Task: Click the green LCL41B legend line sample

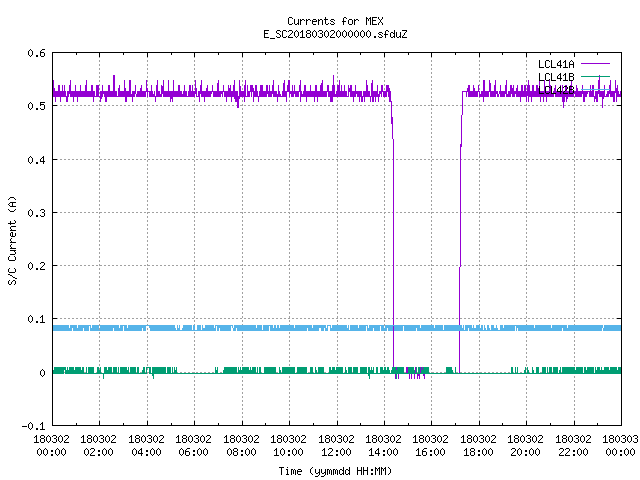Action: [x=595, y=76]
